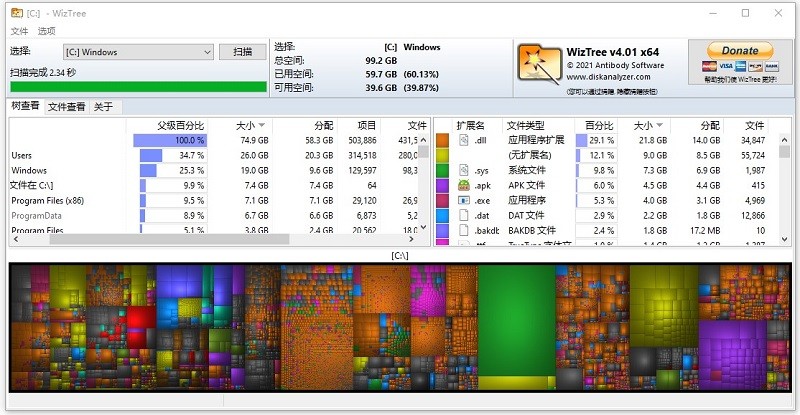Click tree horizontal scrollbar right arrow

click(x=412, y=239)
